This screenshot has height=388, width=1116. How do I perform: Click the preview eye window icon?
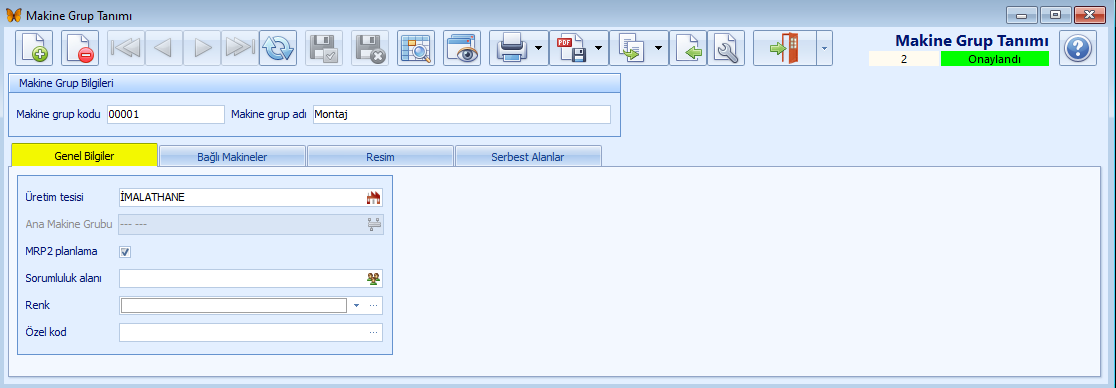[x=462, y=48]
